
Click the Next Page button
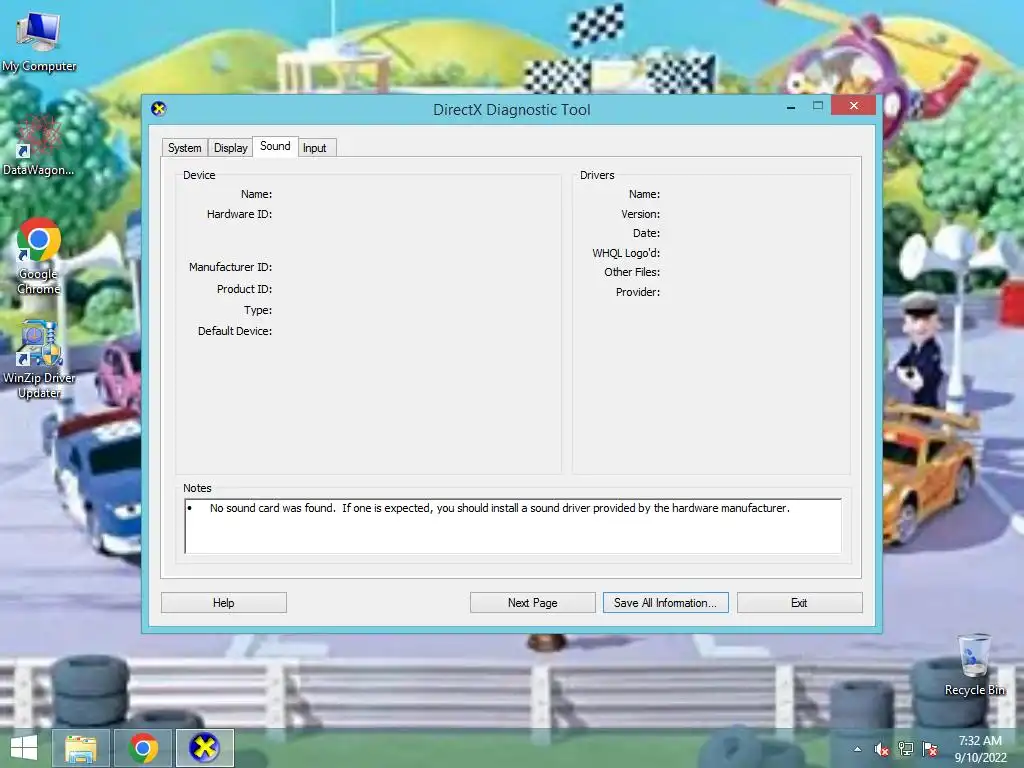click(x=532, y=603)
